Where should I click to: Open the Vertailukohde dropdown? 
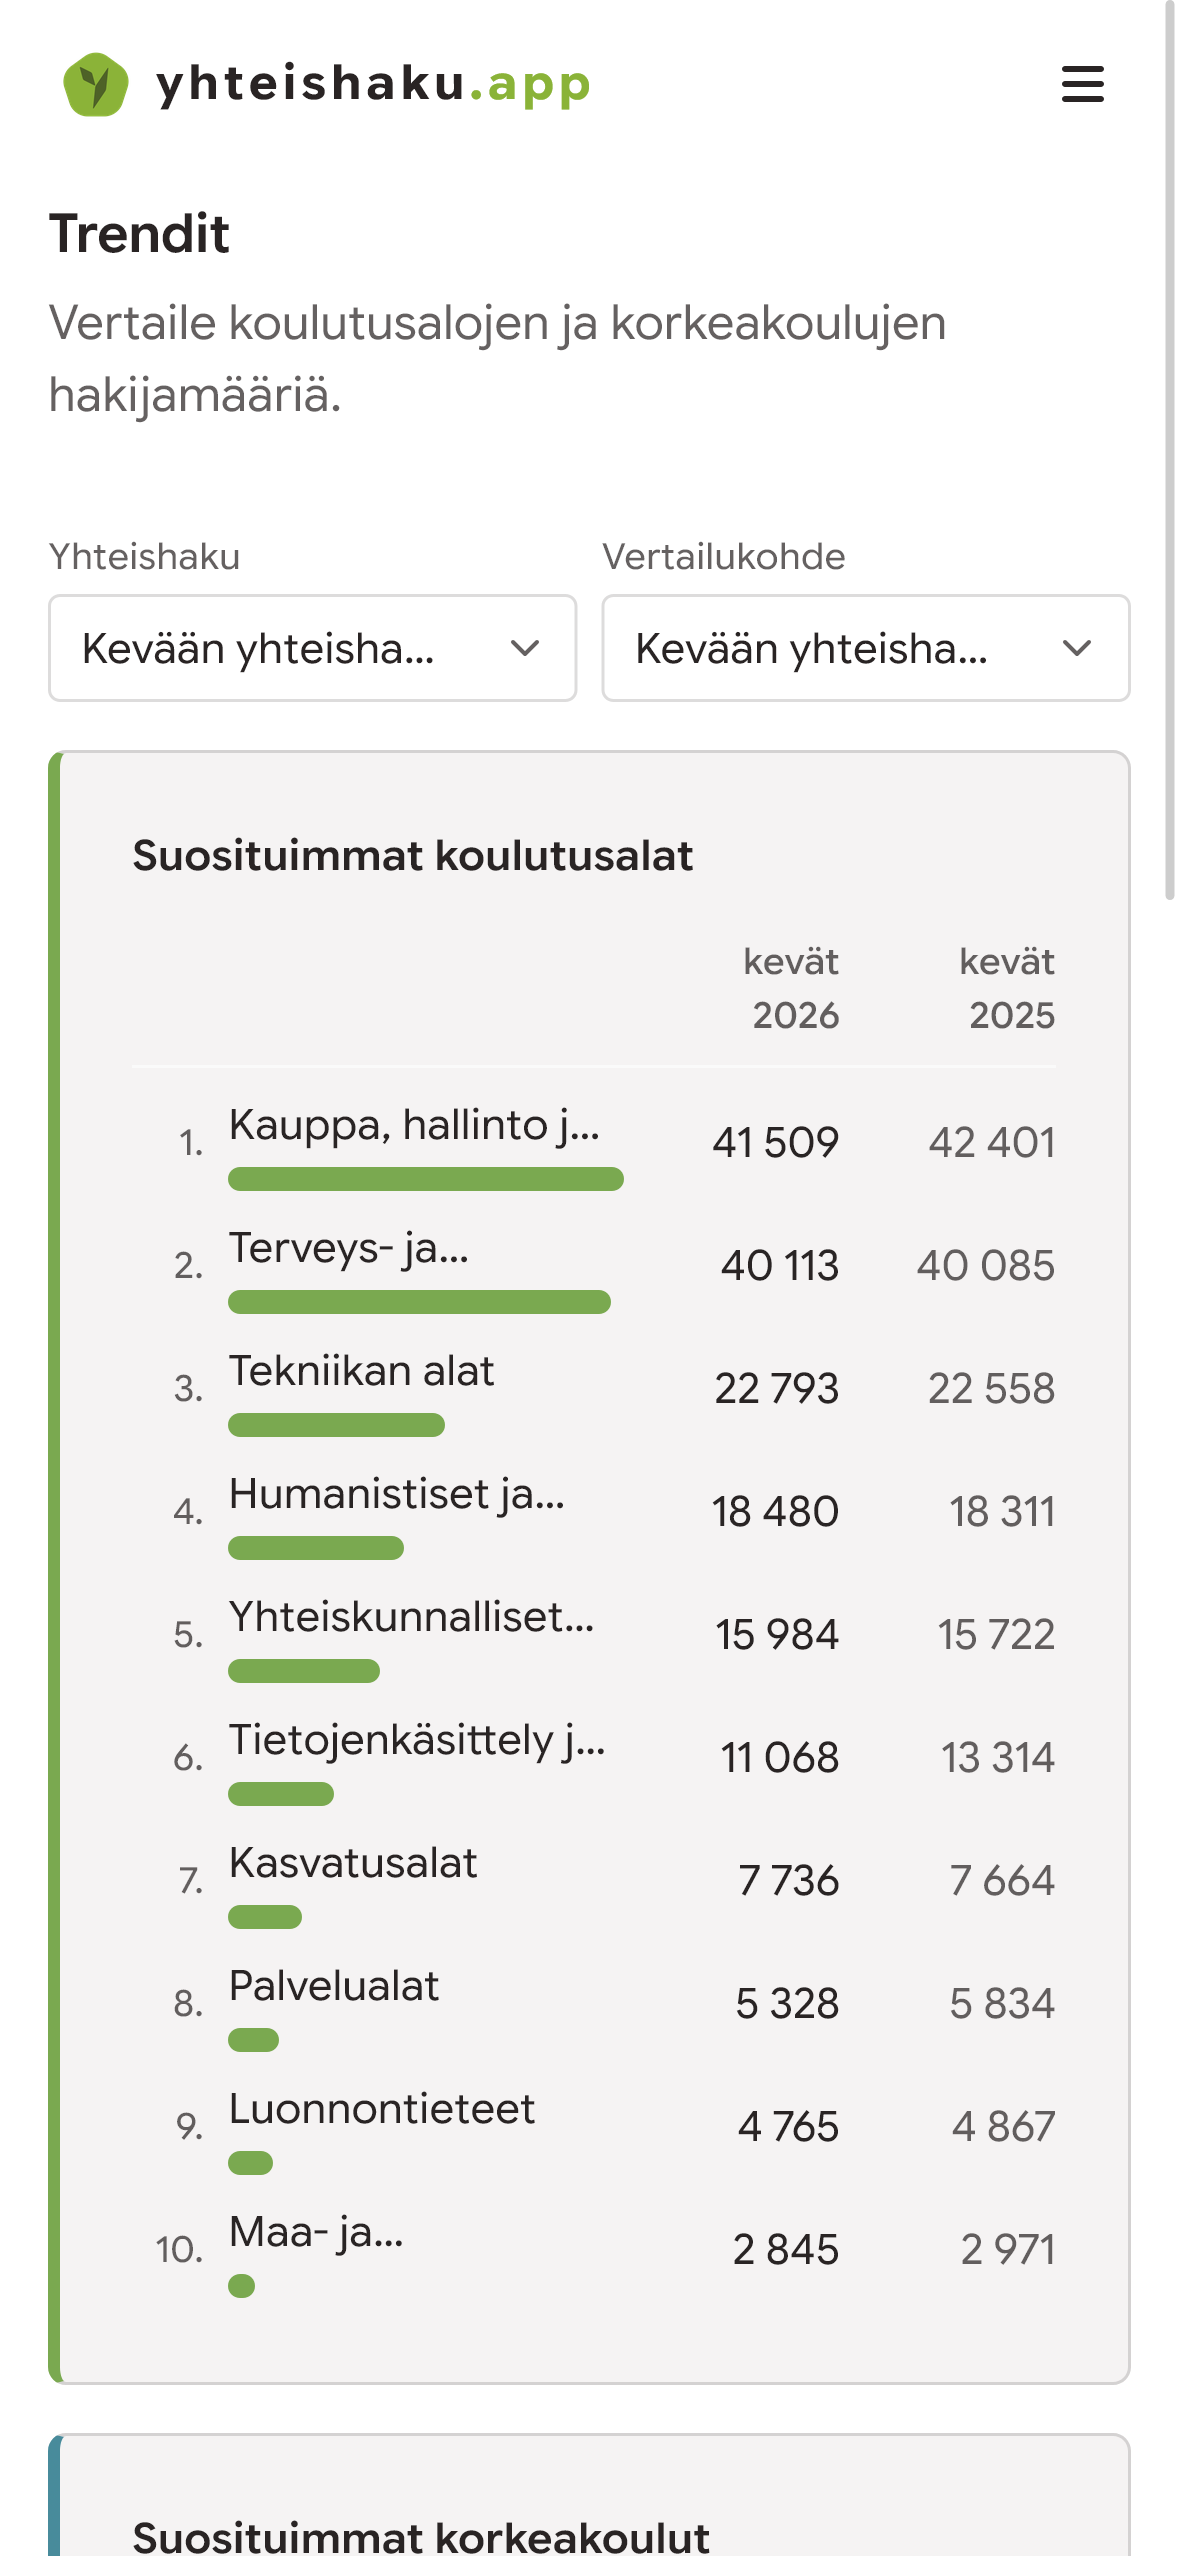click(x=865, y=648)
